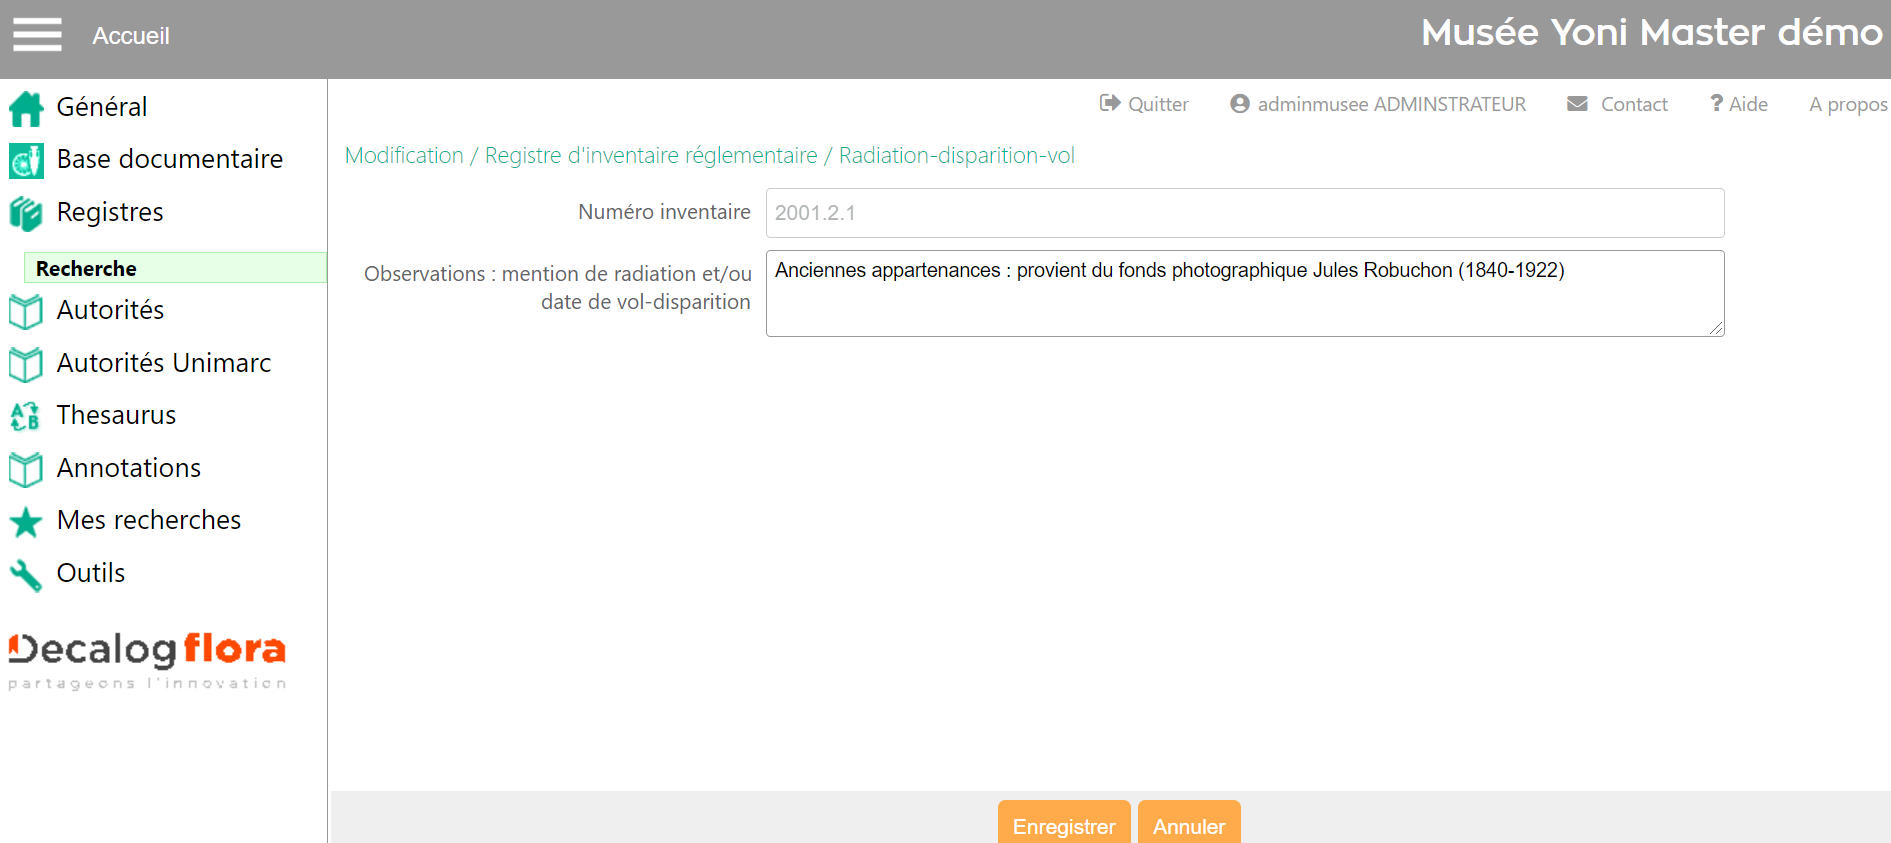Click the Autorités Unimarc book icon
This screenshot has height=843, width=1891.
pyautogui.click(x=26, y=364)
